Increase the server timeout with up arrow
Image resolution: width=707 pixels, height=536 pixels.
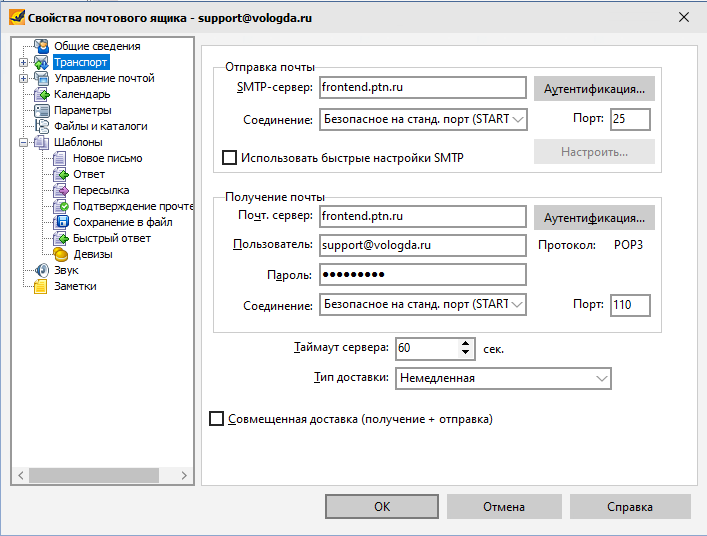tap(465, 343)
